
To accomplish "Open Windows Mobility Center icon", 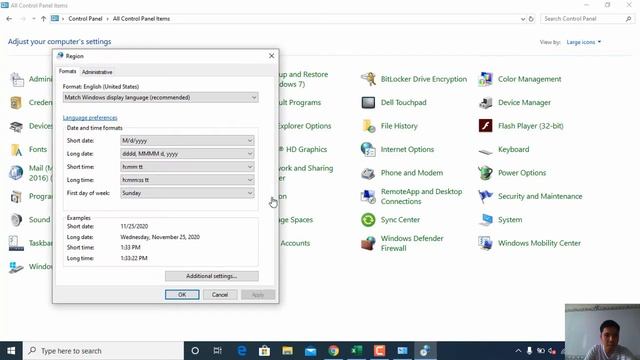I will pos(485,243).
